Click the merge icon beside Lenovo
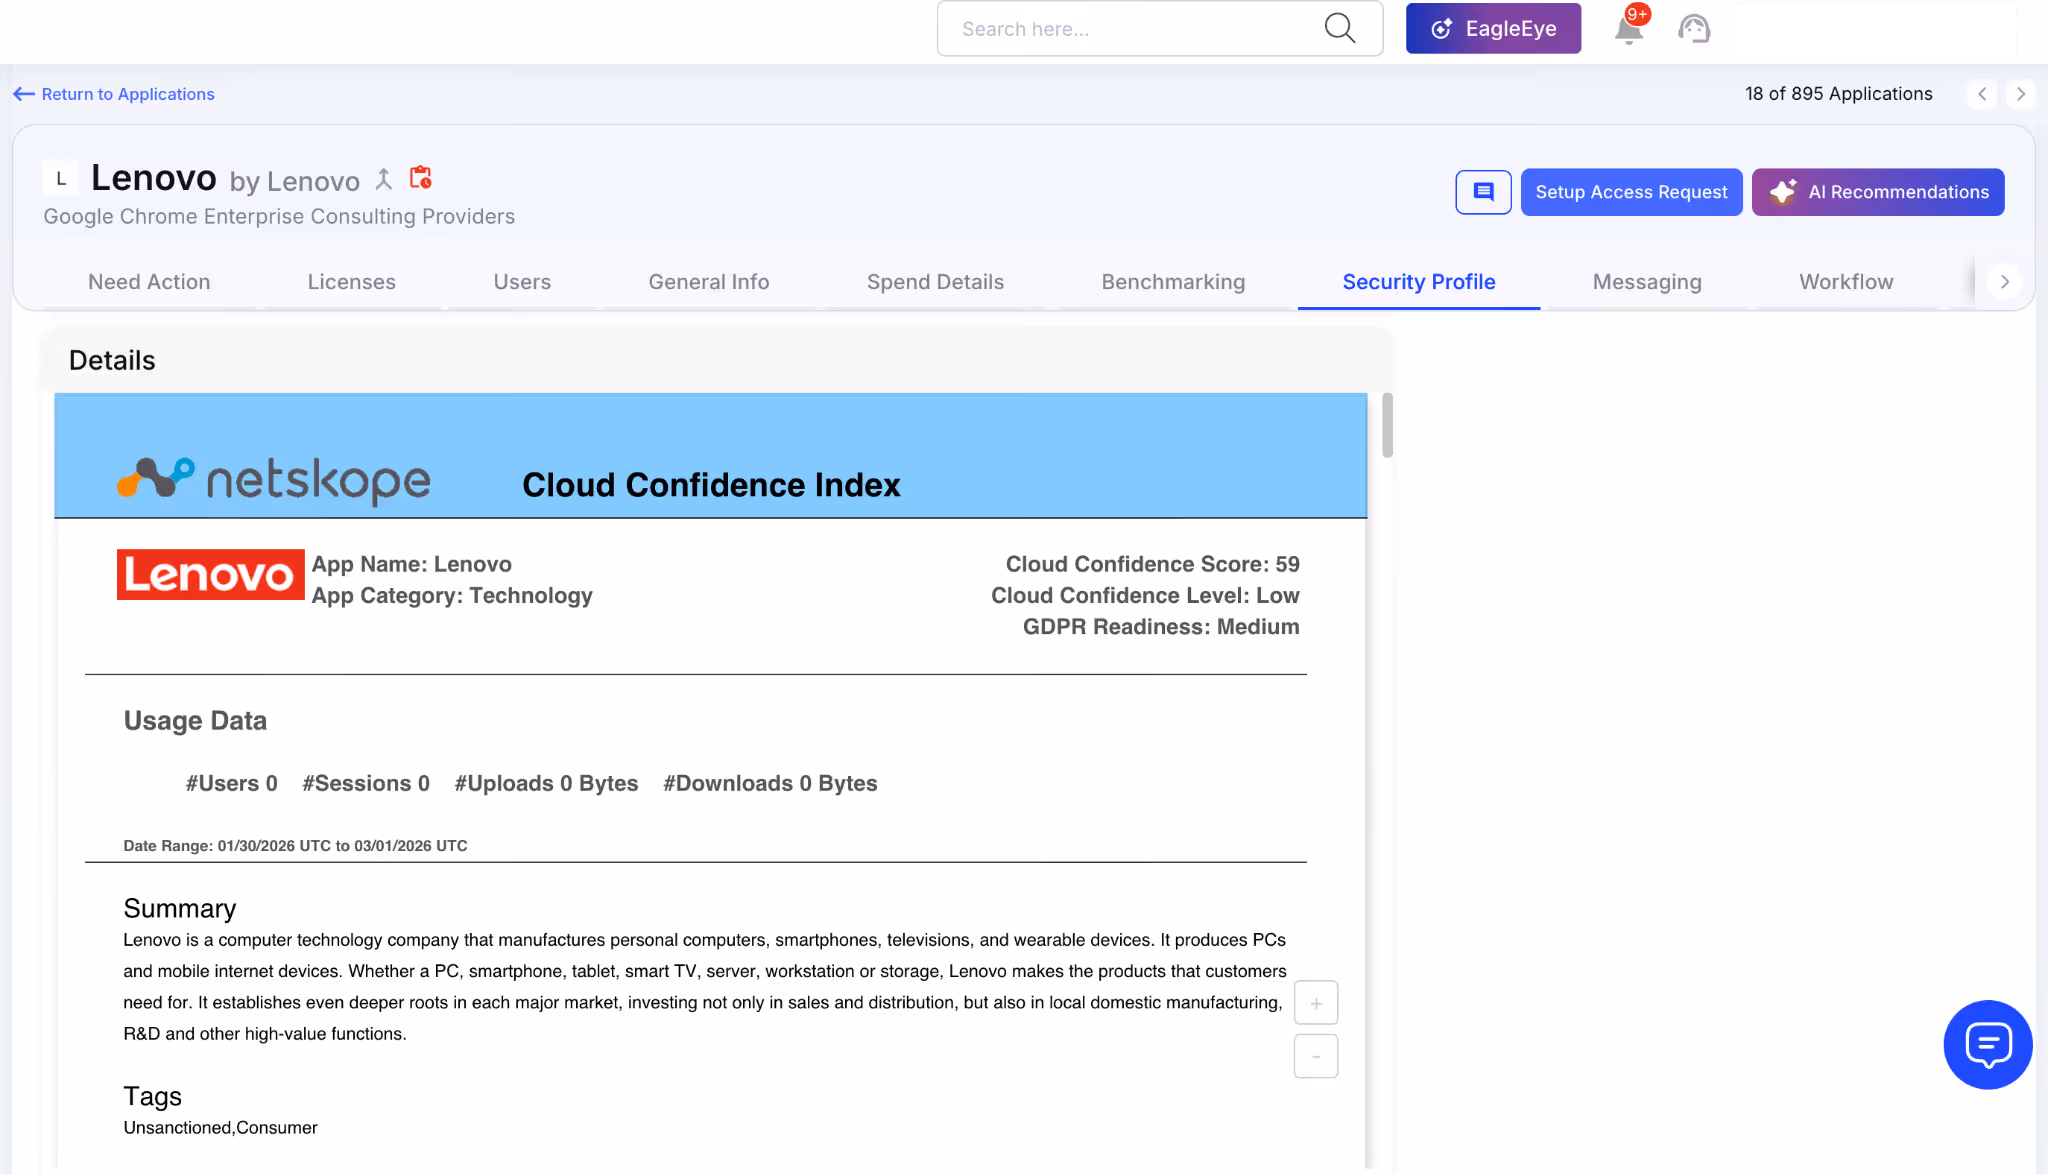This screenshot has height=1175, width=2048. (x=383, y=179)
